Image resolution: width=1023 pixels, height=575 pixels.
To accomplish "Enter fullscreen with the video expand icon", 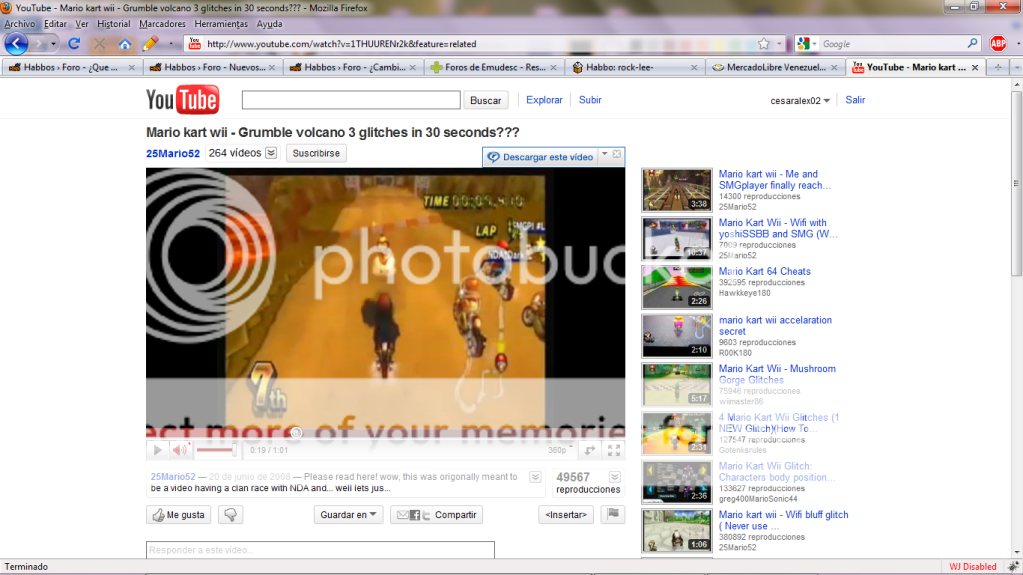I will [614, 451].
